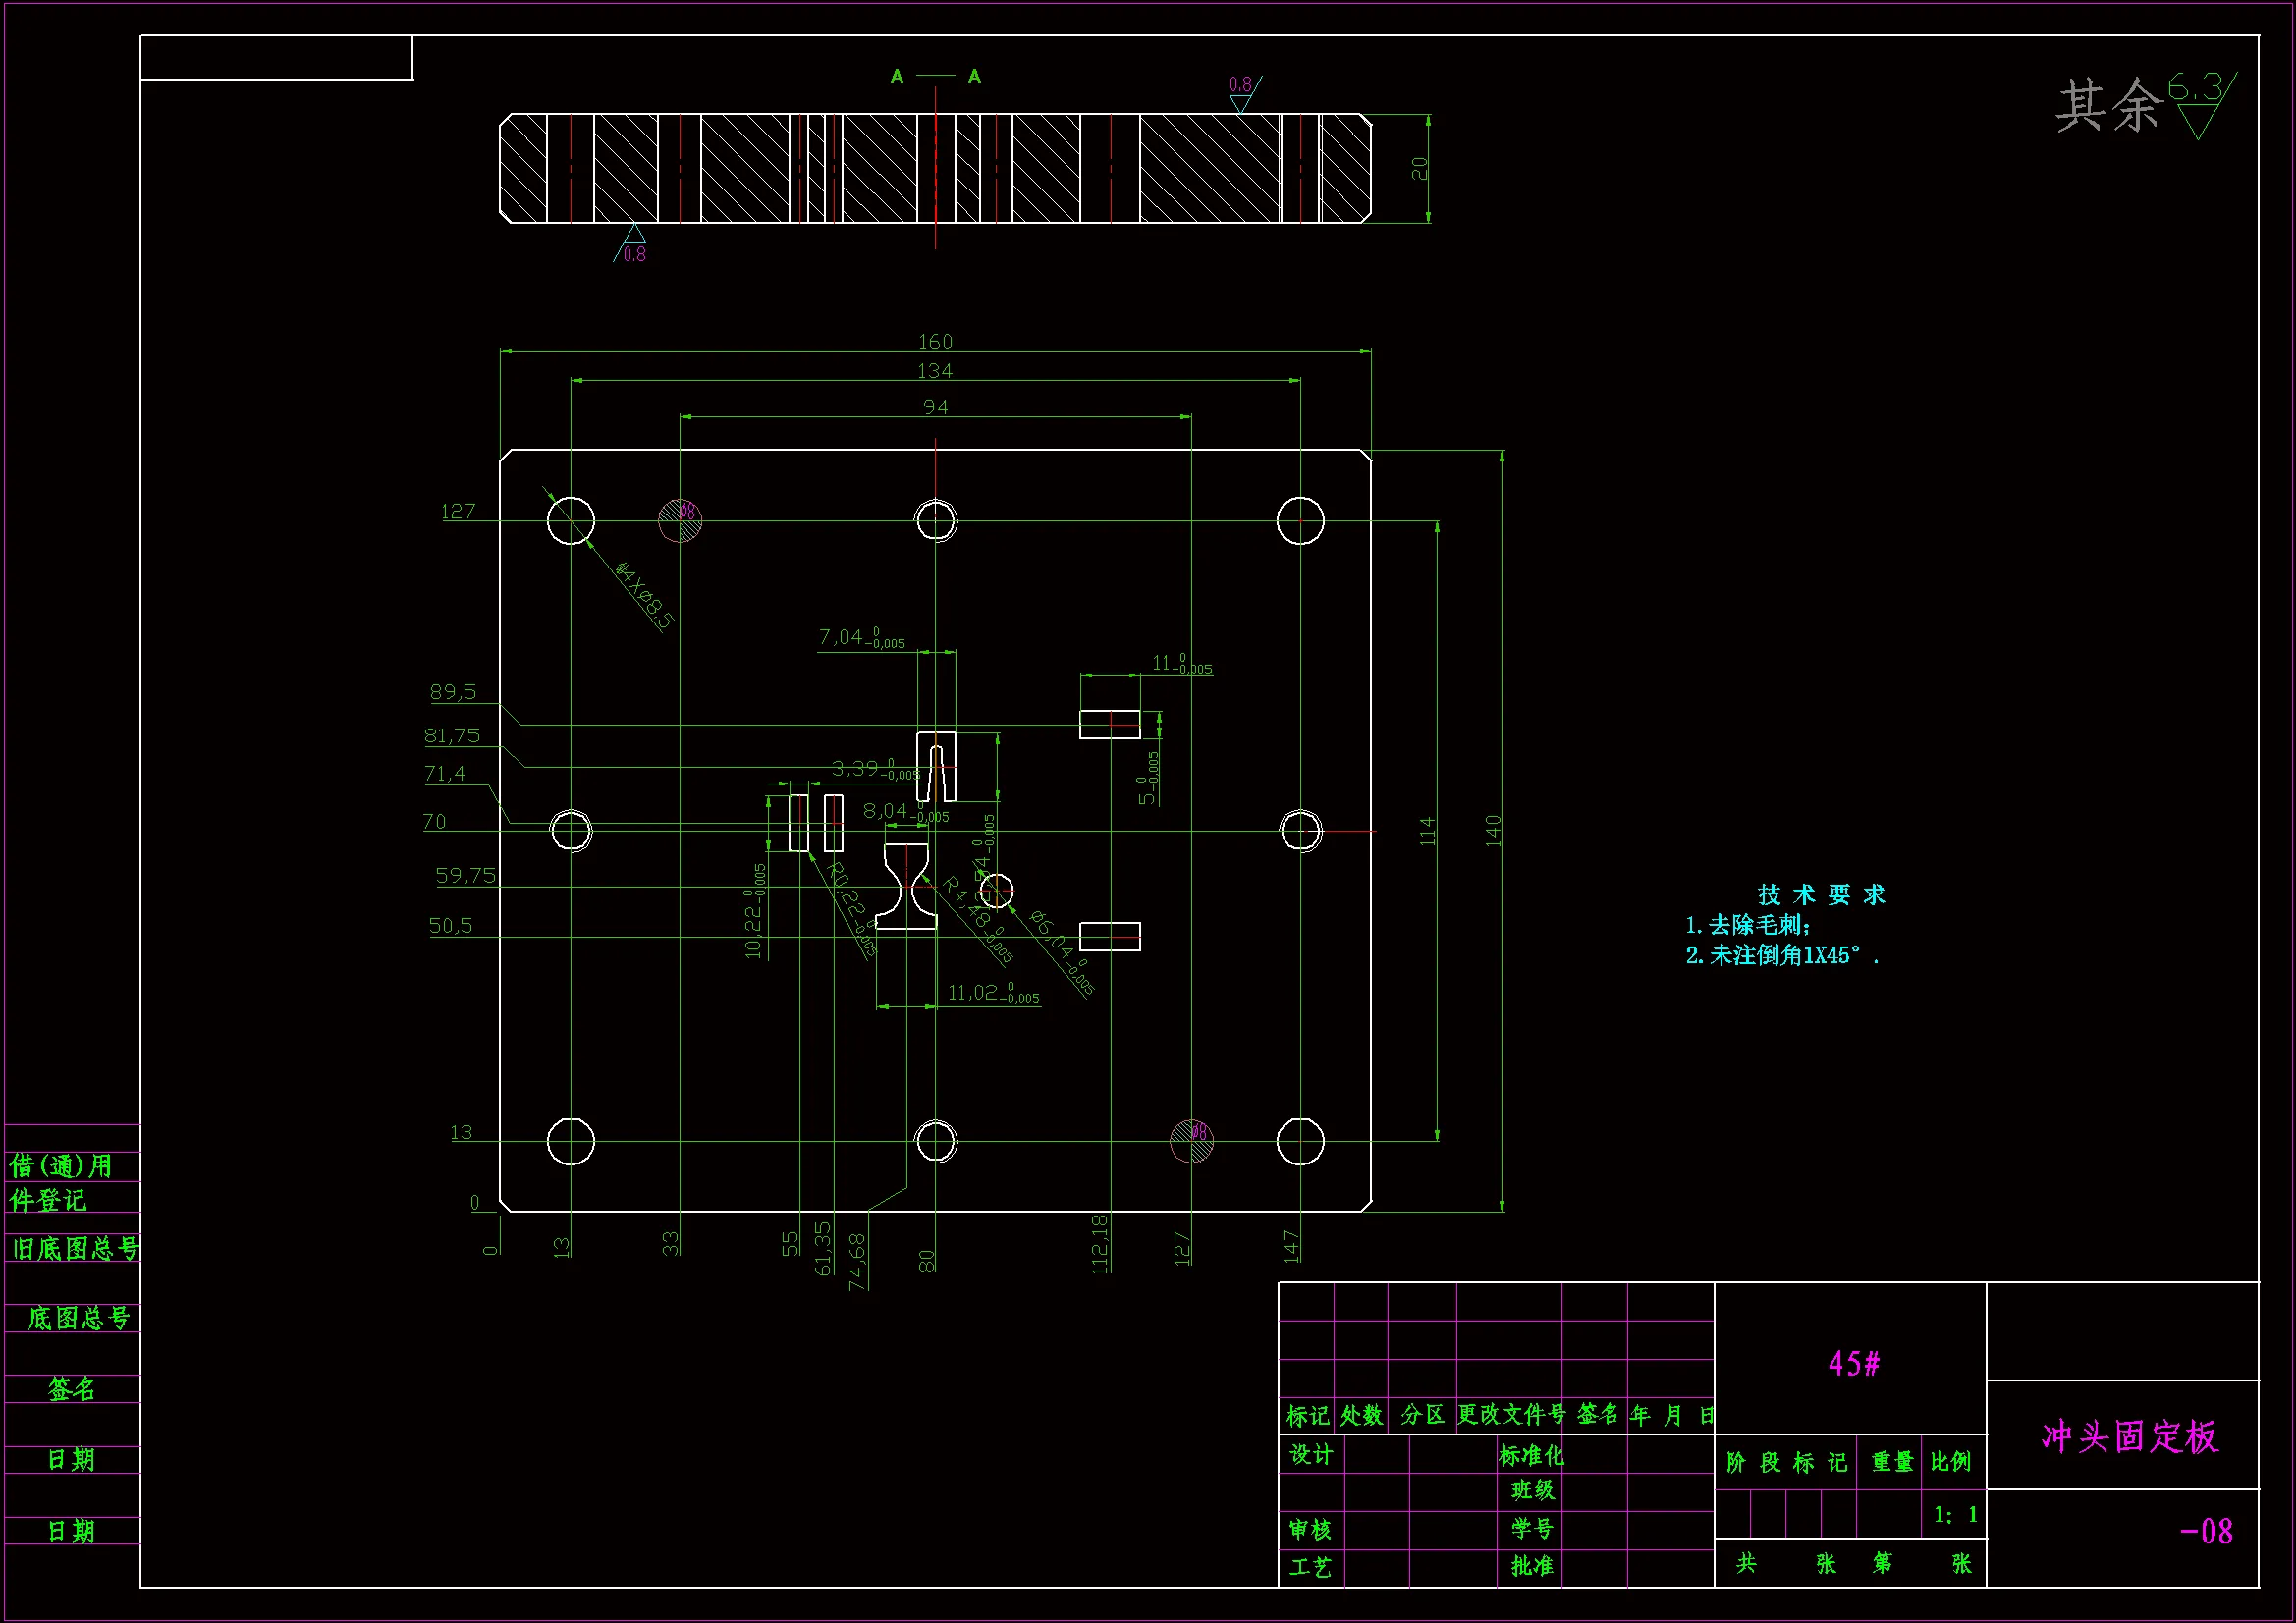
Task: Click the 140 overall height dimension
Action: pos(1493,830)
